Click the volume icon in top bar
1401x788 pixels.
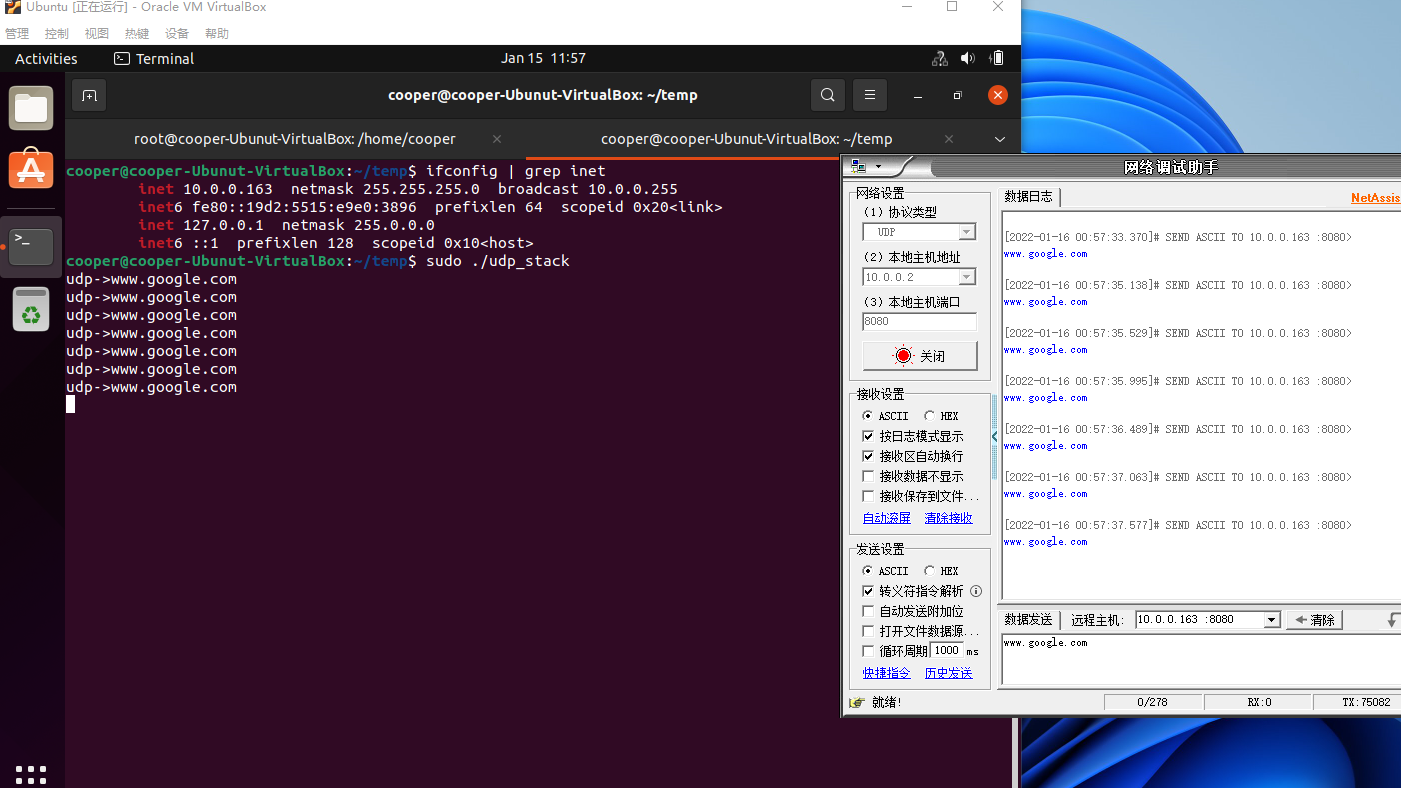point(967,59)
